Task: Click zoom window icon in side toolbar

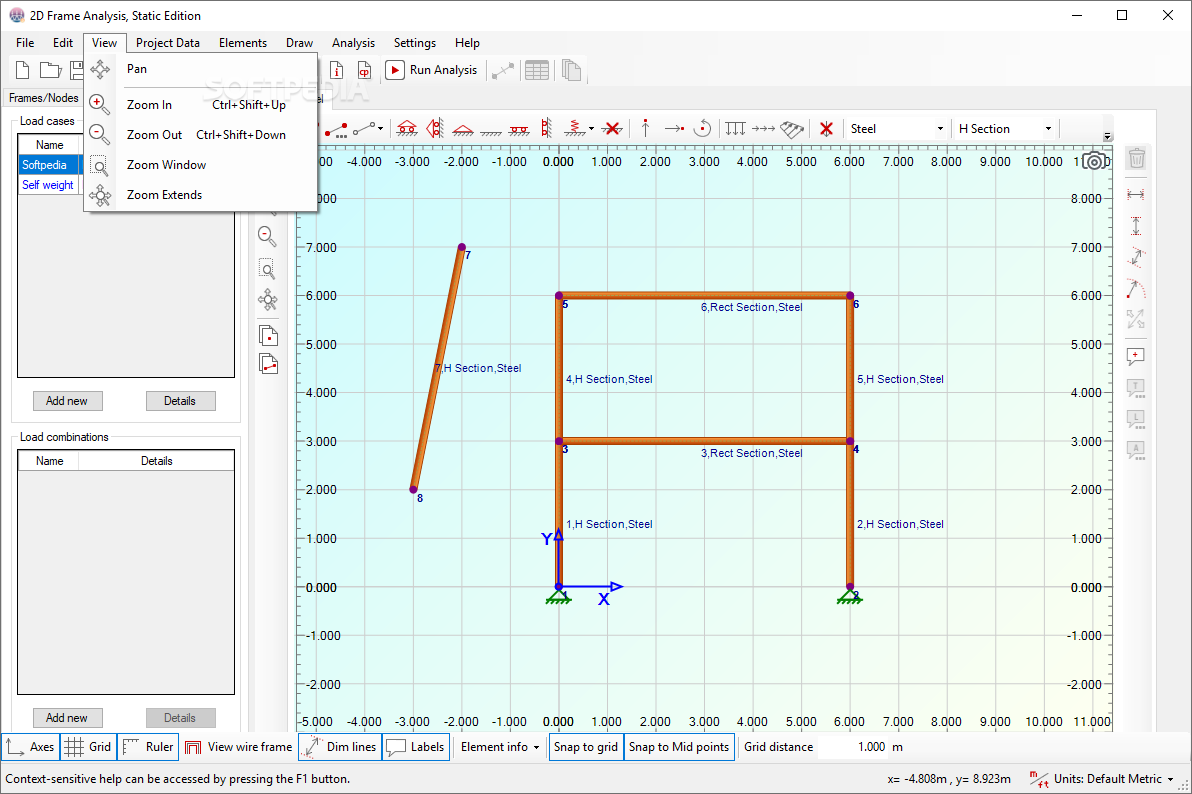Action: tap(268, 269)
